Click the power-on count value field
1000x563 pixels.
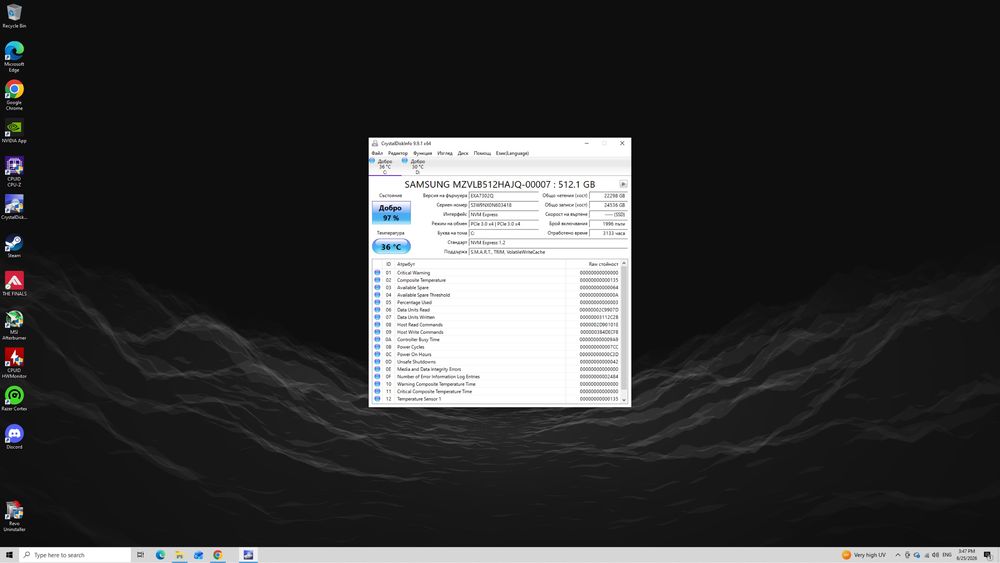pyautogui.click(x=608, y=224)
